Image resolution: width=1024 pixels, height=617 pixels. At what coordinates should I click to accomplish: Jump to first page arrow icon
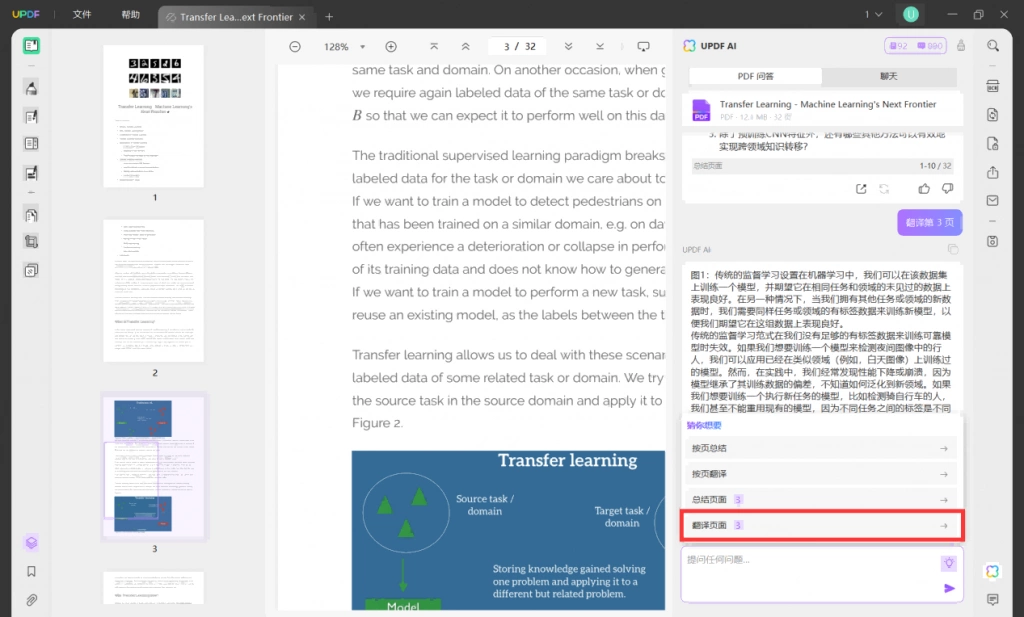434,46
